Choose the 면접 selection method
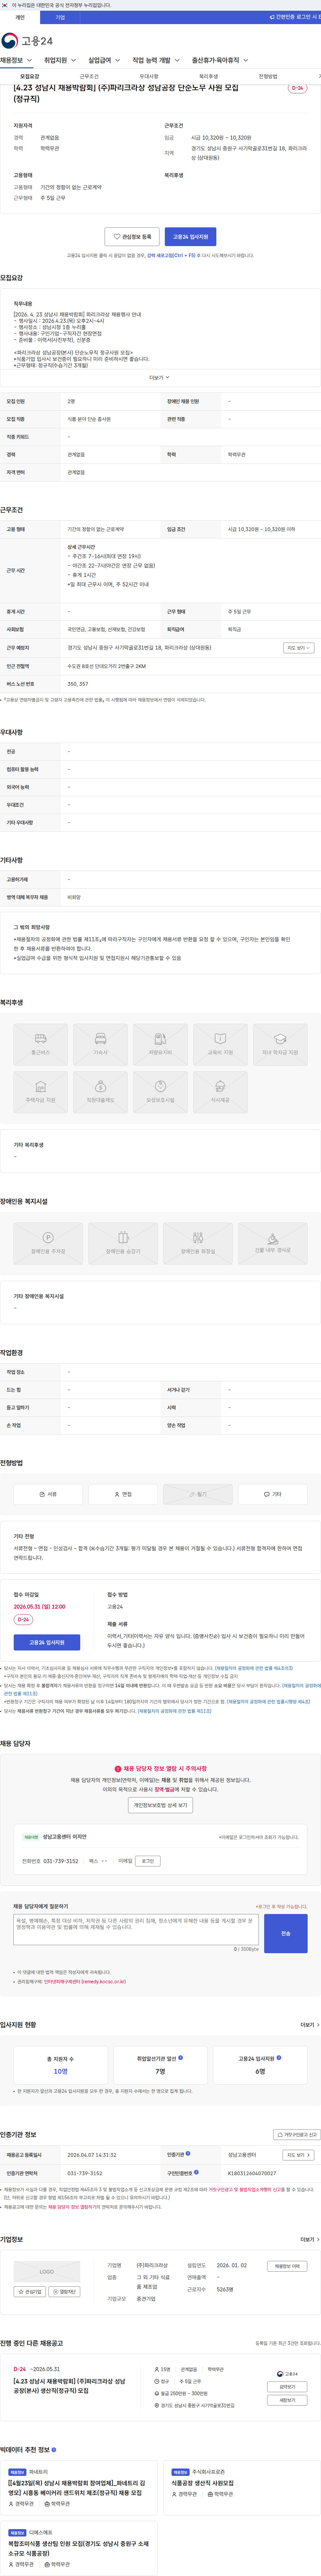Screen dimensions: 321x2576 click(123, 1494)
